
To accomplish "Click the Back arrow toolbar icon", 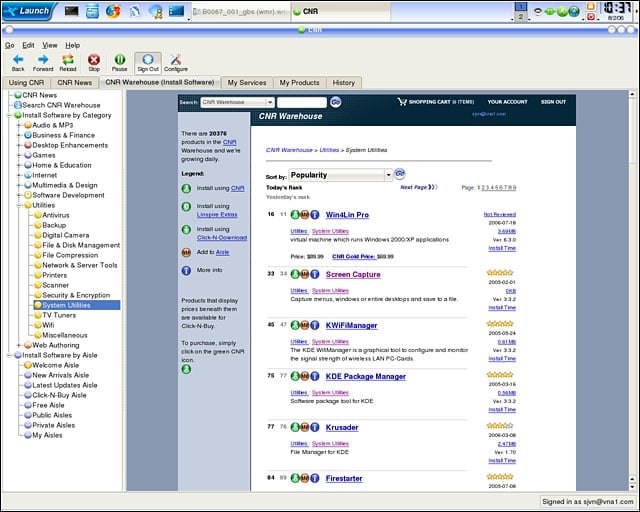I will click(x=18, y=60).
